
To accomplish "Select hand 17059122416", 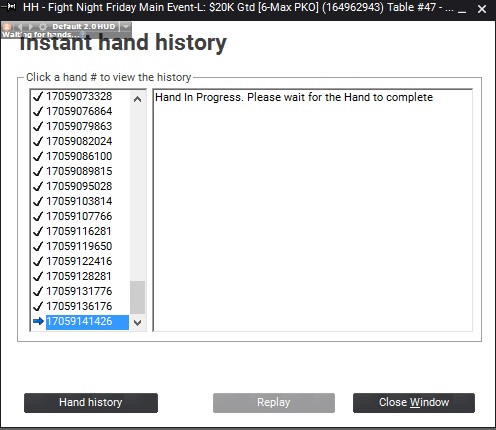I will [x=79, y=261].
